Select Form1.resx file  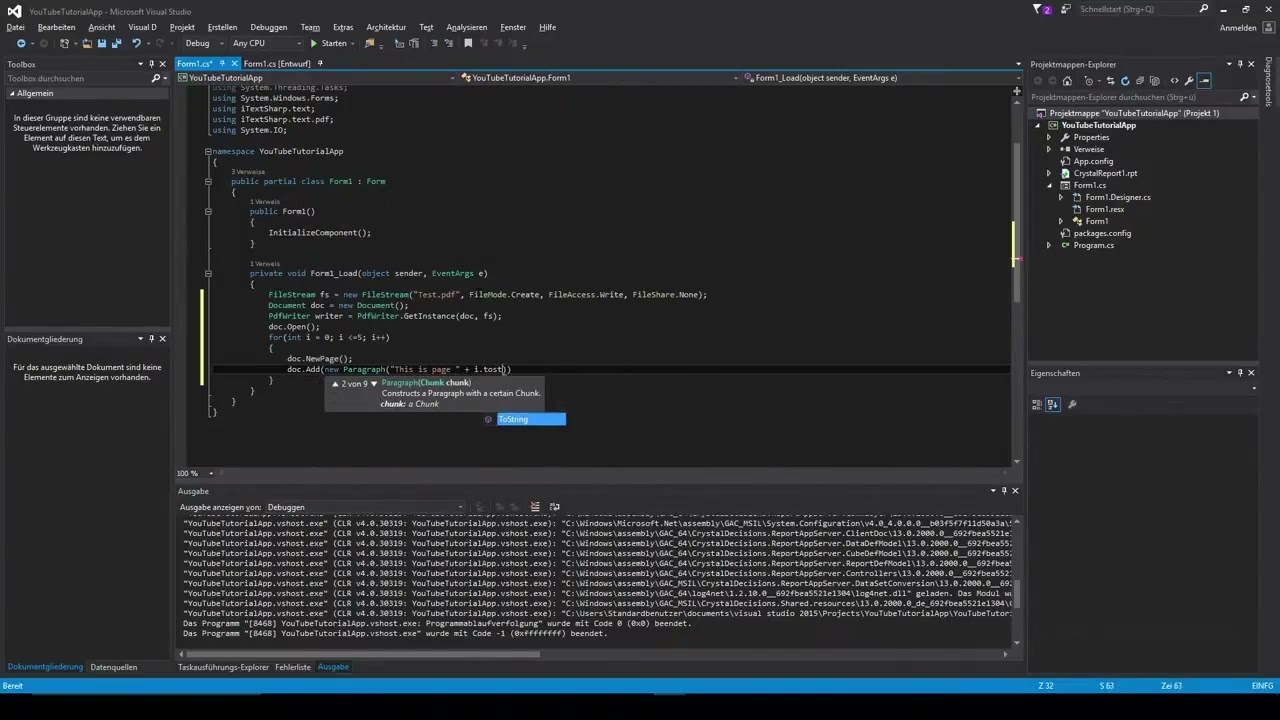pyautogui.click(x=1105, y=209)
